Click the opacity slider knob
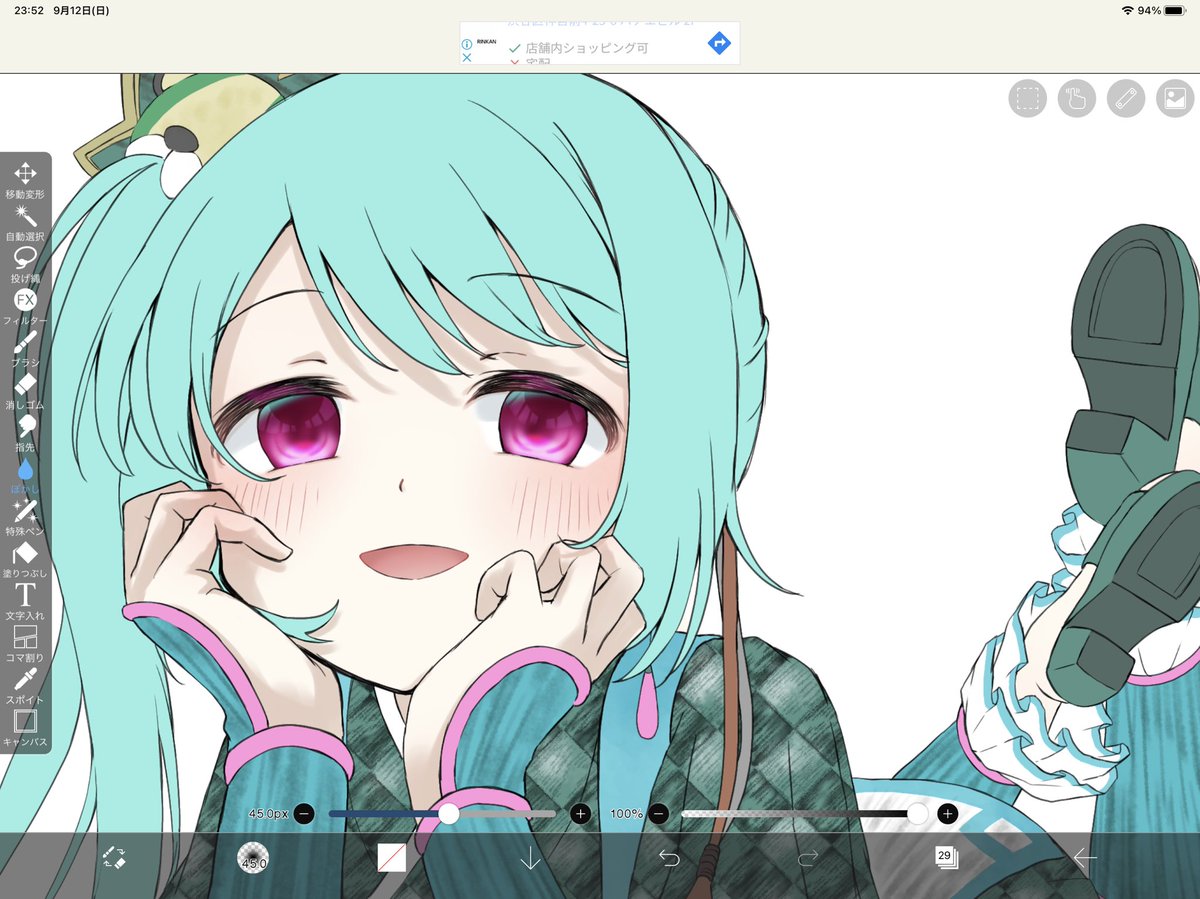 pyautogui.click(x=917, y=814)
